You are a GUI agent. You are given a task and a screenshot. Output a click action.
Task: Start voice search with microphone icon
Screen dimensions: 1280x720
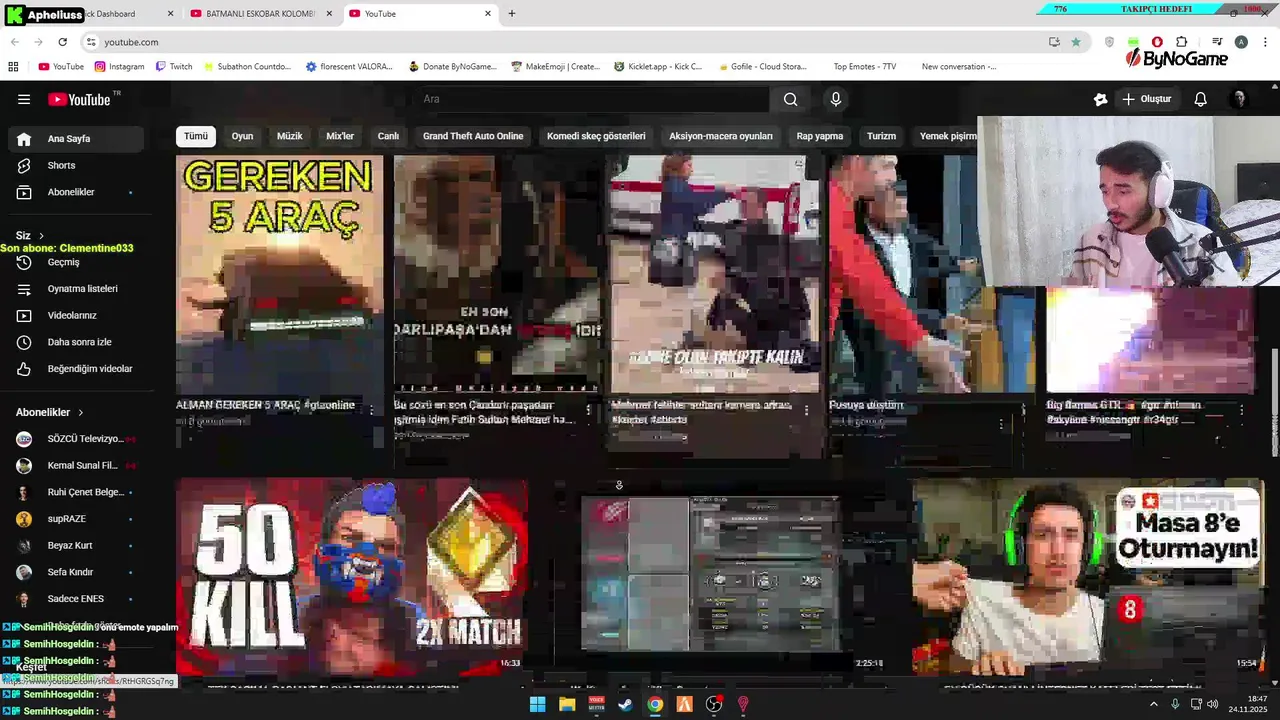(x=836, y=99)
